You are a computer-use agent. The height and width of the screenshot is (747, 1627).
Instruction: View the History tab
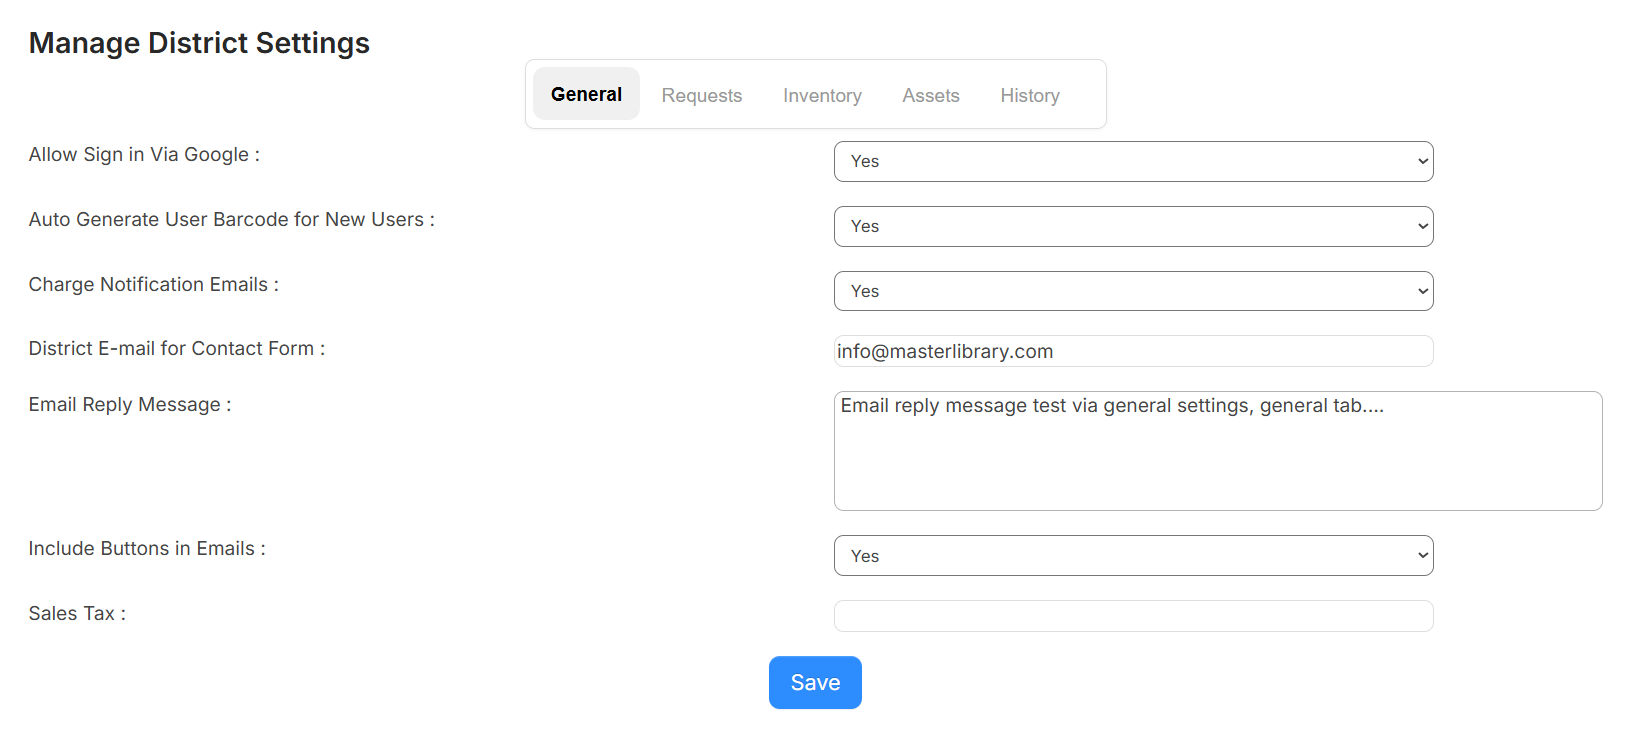click(1029, 95)
